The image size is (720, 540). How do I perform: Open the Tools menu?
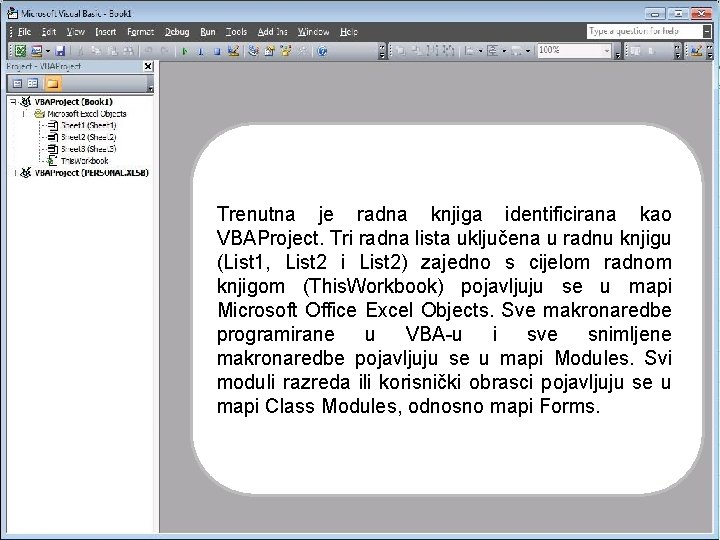[x=236, y=32]
